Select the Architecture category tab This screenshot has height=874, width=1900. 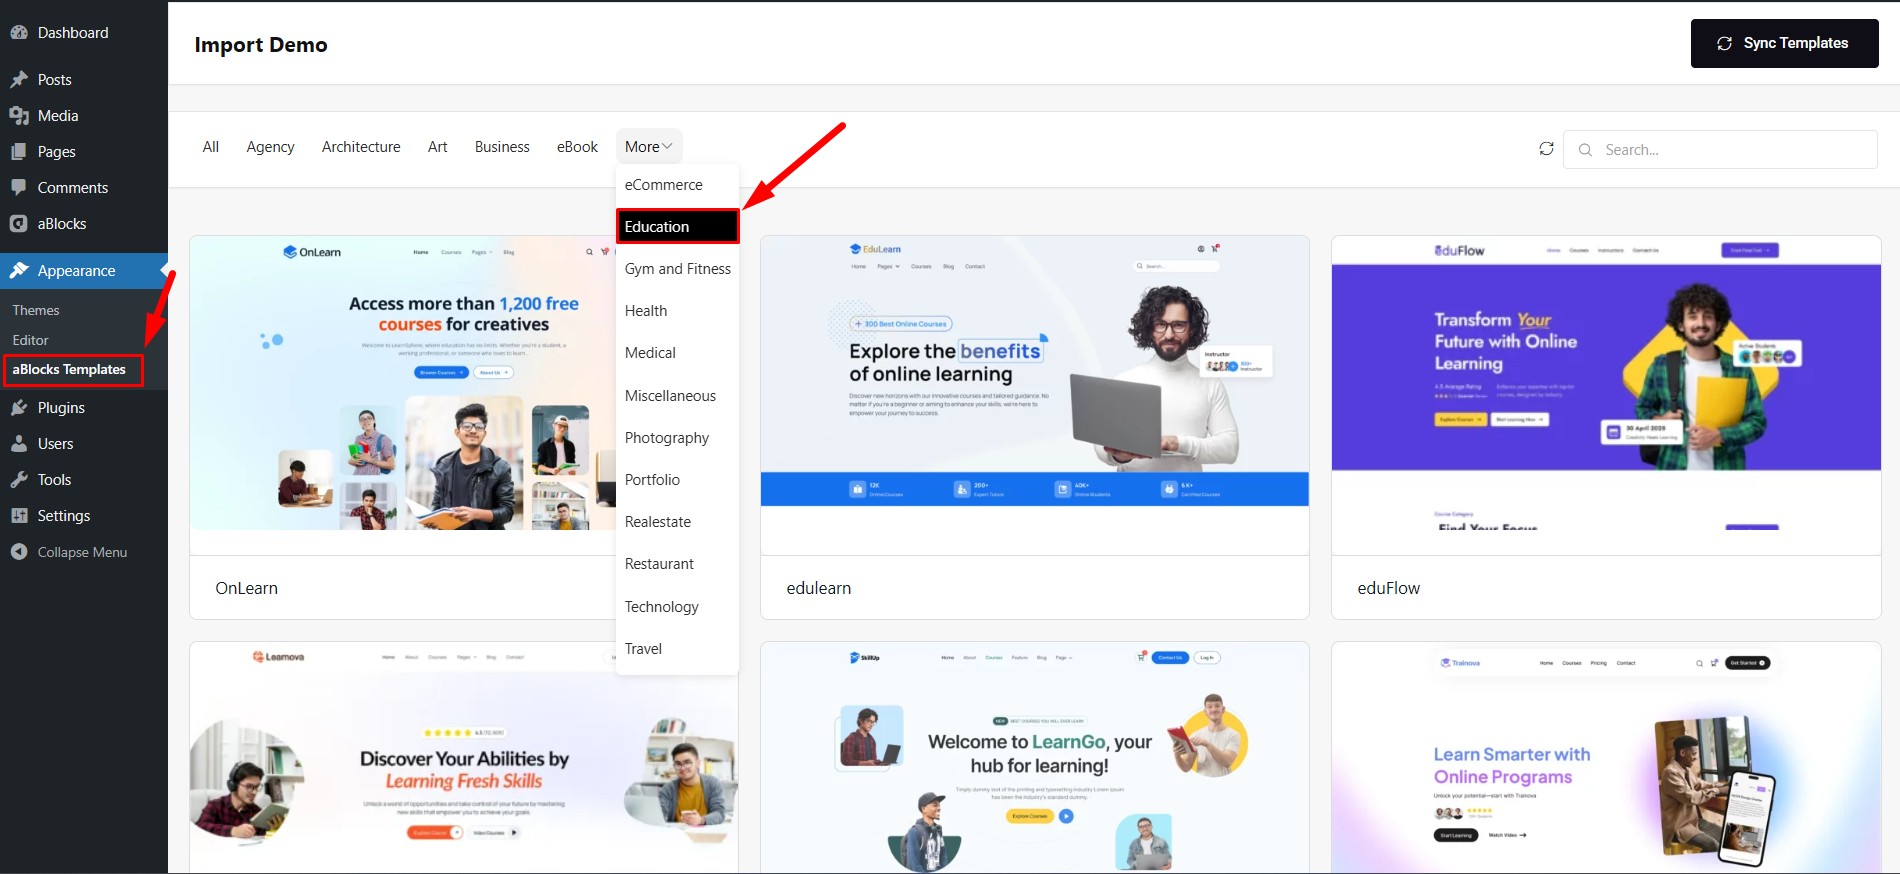361,147
